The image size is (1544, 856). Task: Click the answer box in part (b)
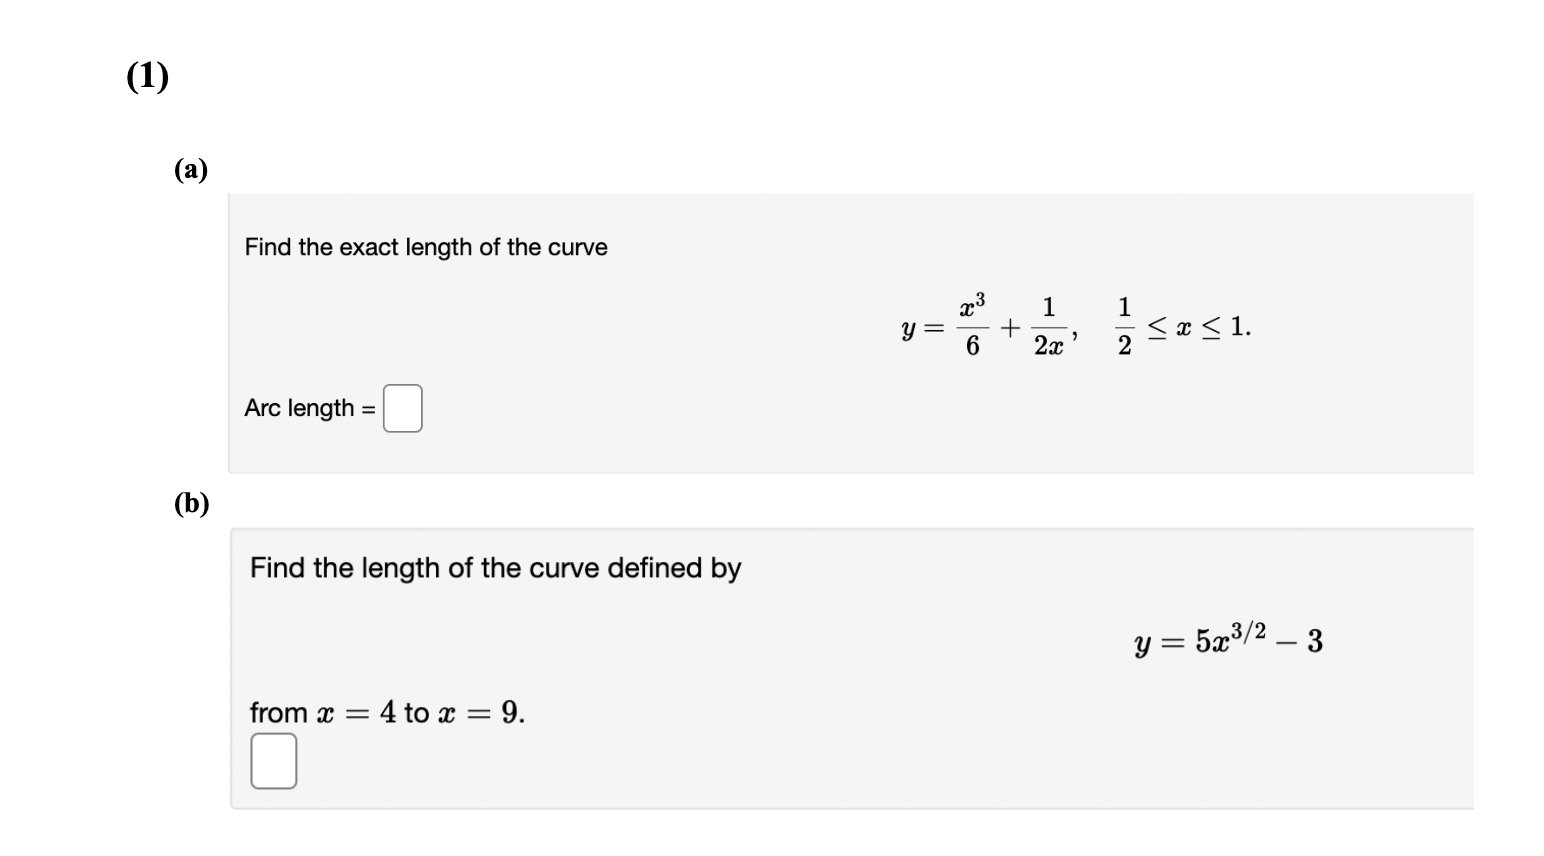tap(273, 761)
